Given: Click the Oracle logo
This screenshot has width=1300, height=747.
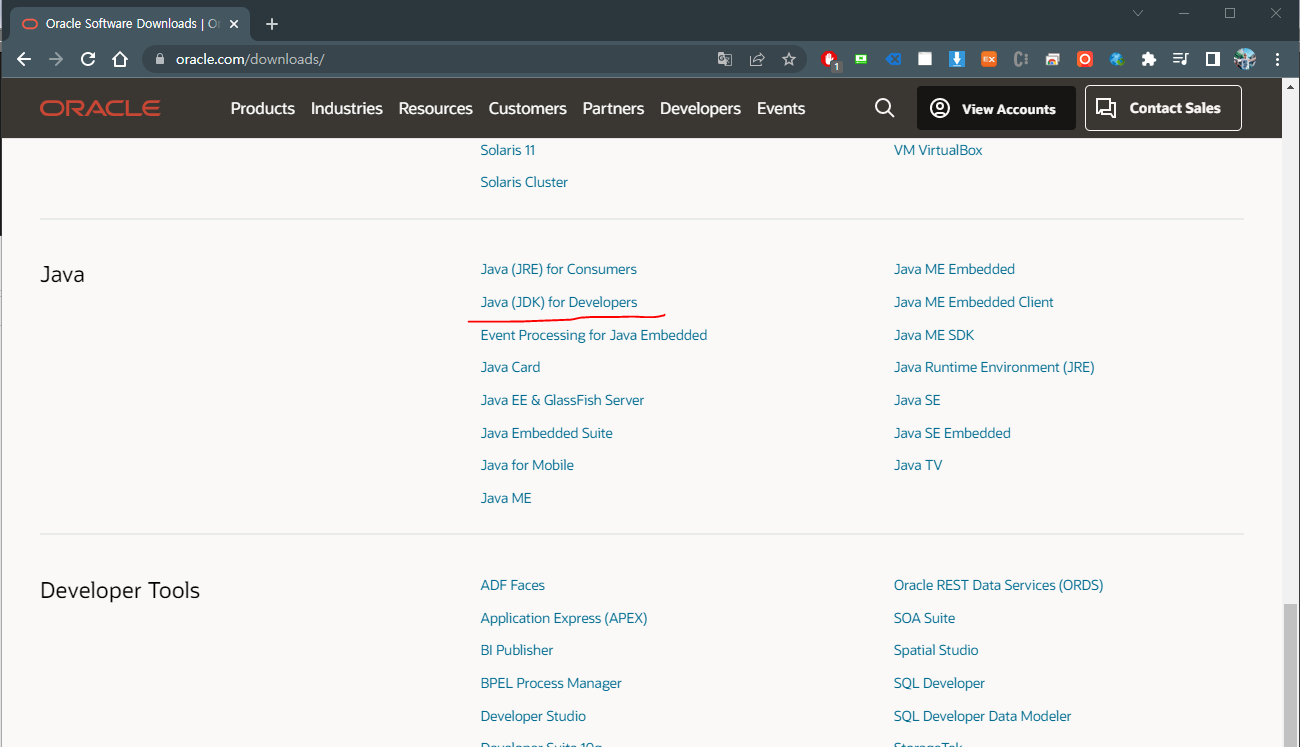Looking at the screenshot, I should [x=100, y=108].
